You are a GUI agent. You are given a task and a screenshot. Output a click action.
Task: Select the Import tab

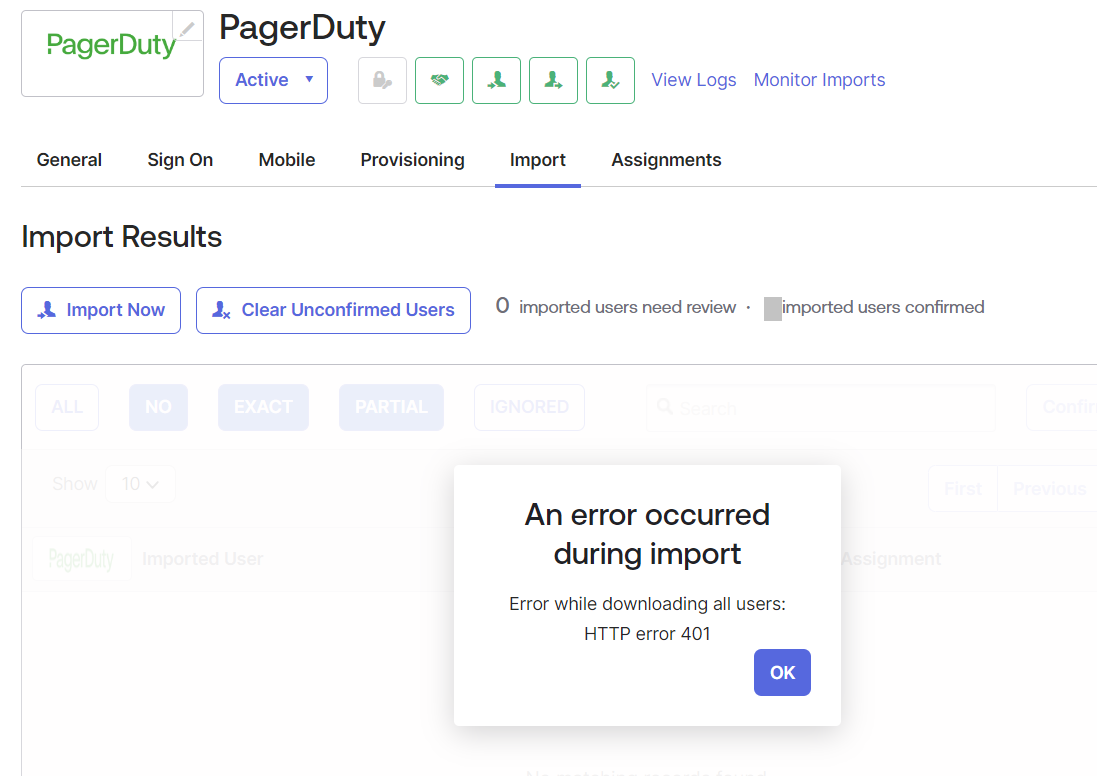(537, 160)
